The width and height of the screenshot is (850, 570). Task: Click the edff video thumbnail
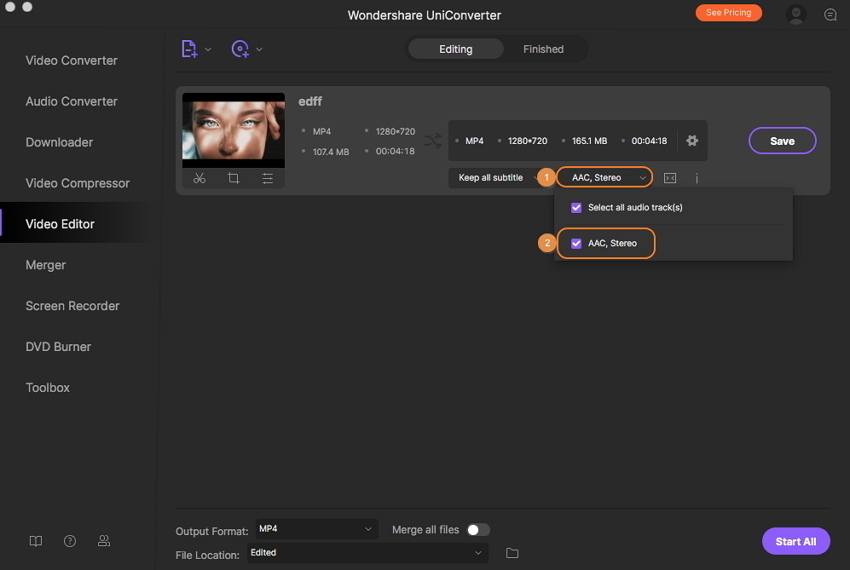tap(233, 130)
